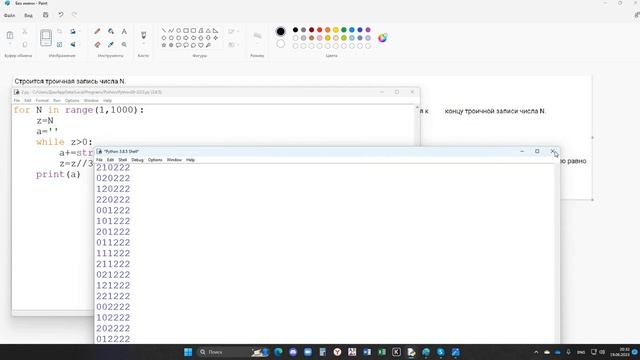This screenshot has height=360, width=640.
Task: Click output line 001222 in the shell
Action: pos(113,211)
